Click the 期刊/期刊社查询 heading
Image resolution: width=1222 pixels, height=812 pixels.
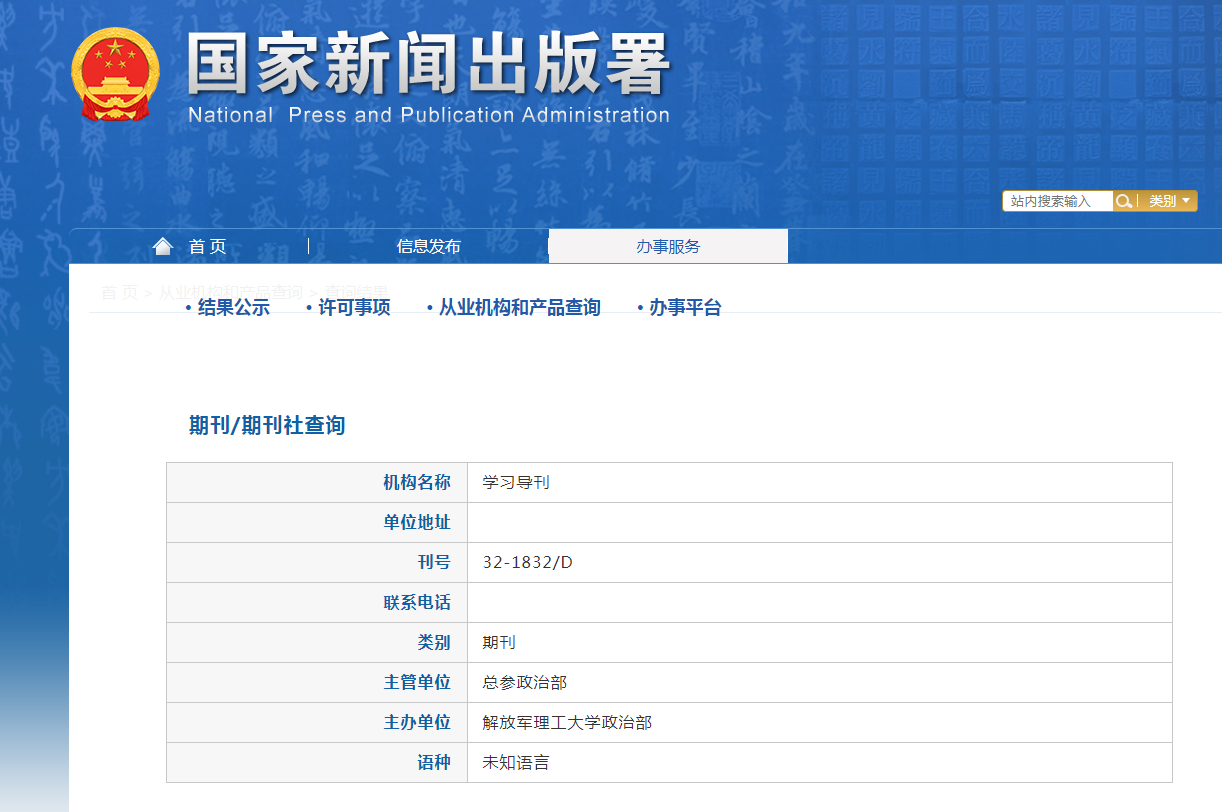pos(267,425)
